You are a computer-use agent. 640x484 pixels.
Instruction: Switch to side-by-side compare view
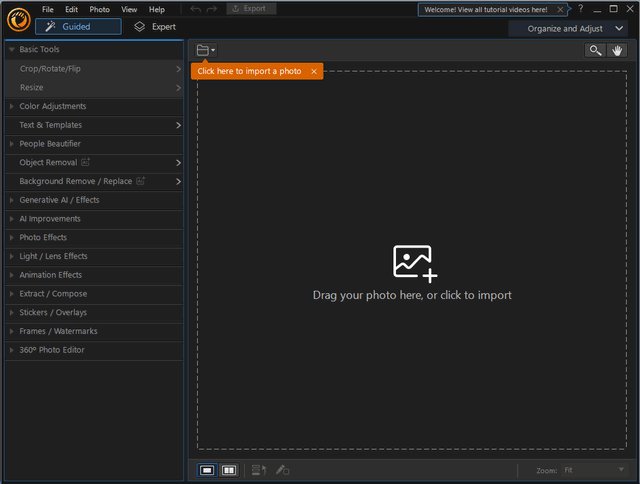click(x=228, y=470)
